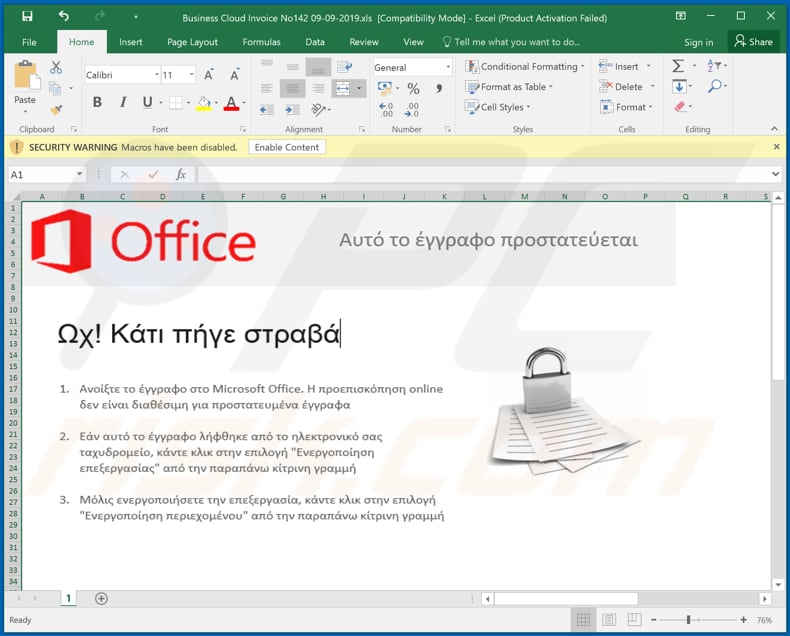
Task: Click the Wrap Text icon
Action: [345, 67]
